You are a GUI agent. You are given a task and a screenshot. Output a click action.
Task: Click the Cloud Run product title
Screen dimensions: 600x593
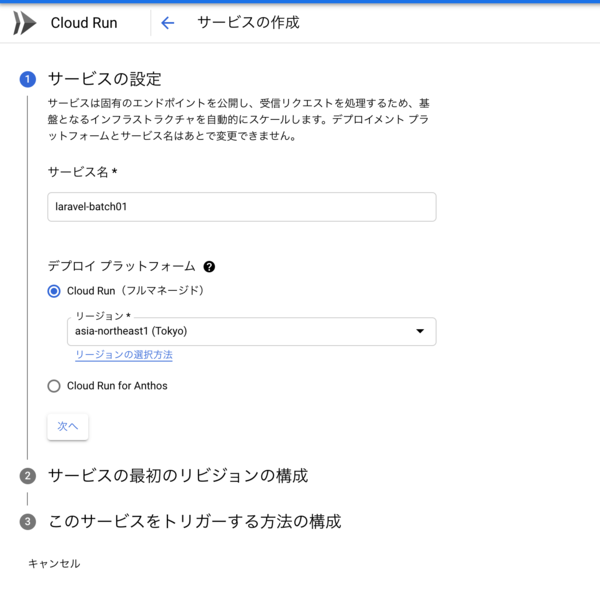click(84, 23)
